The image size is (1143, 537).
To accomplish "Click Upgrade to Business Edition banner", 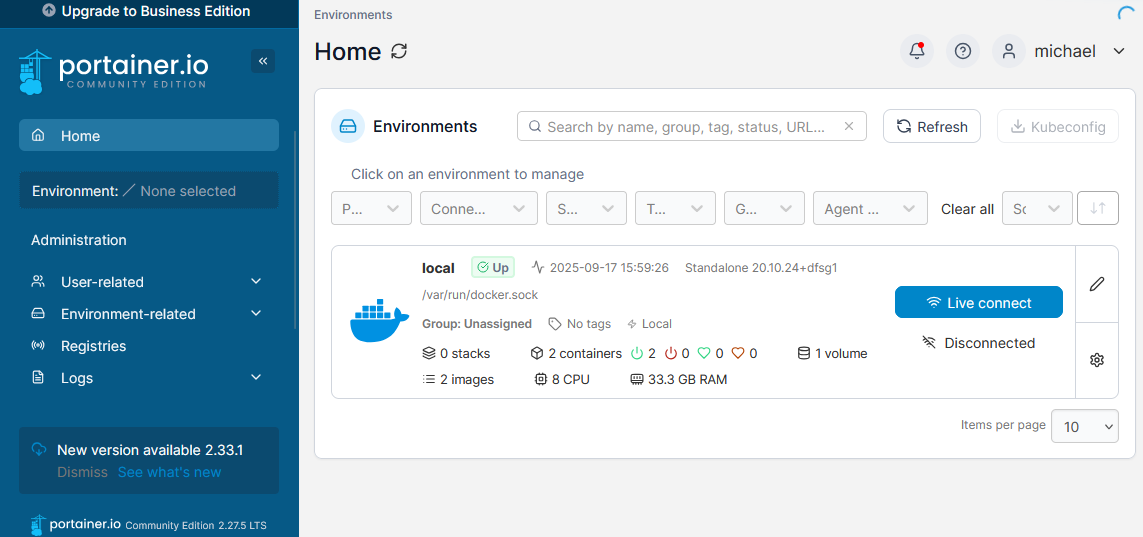I will [x=148, y=12].
